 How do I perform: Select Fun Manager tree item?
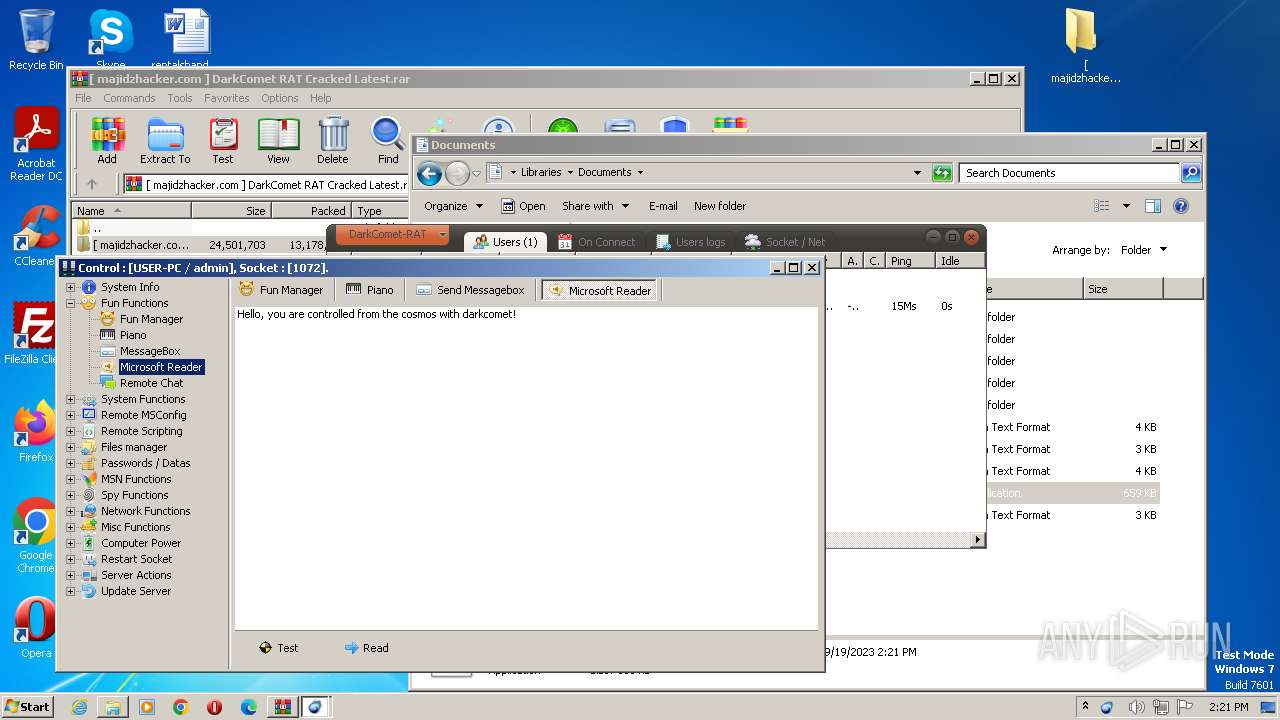151,319
